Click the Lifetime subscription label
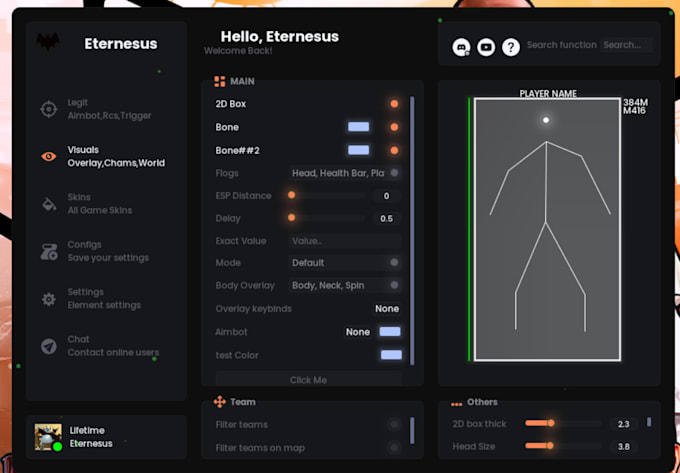Image resolution: width=680 pixels, height=473 pixels. click(87, 431)
